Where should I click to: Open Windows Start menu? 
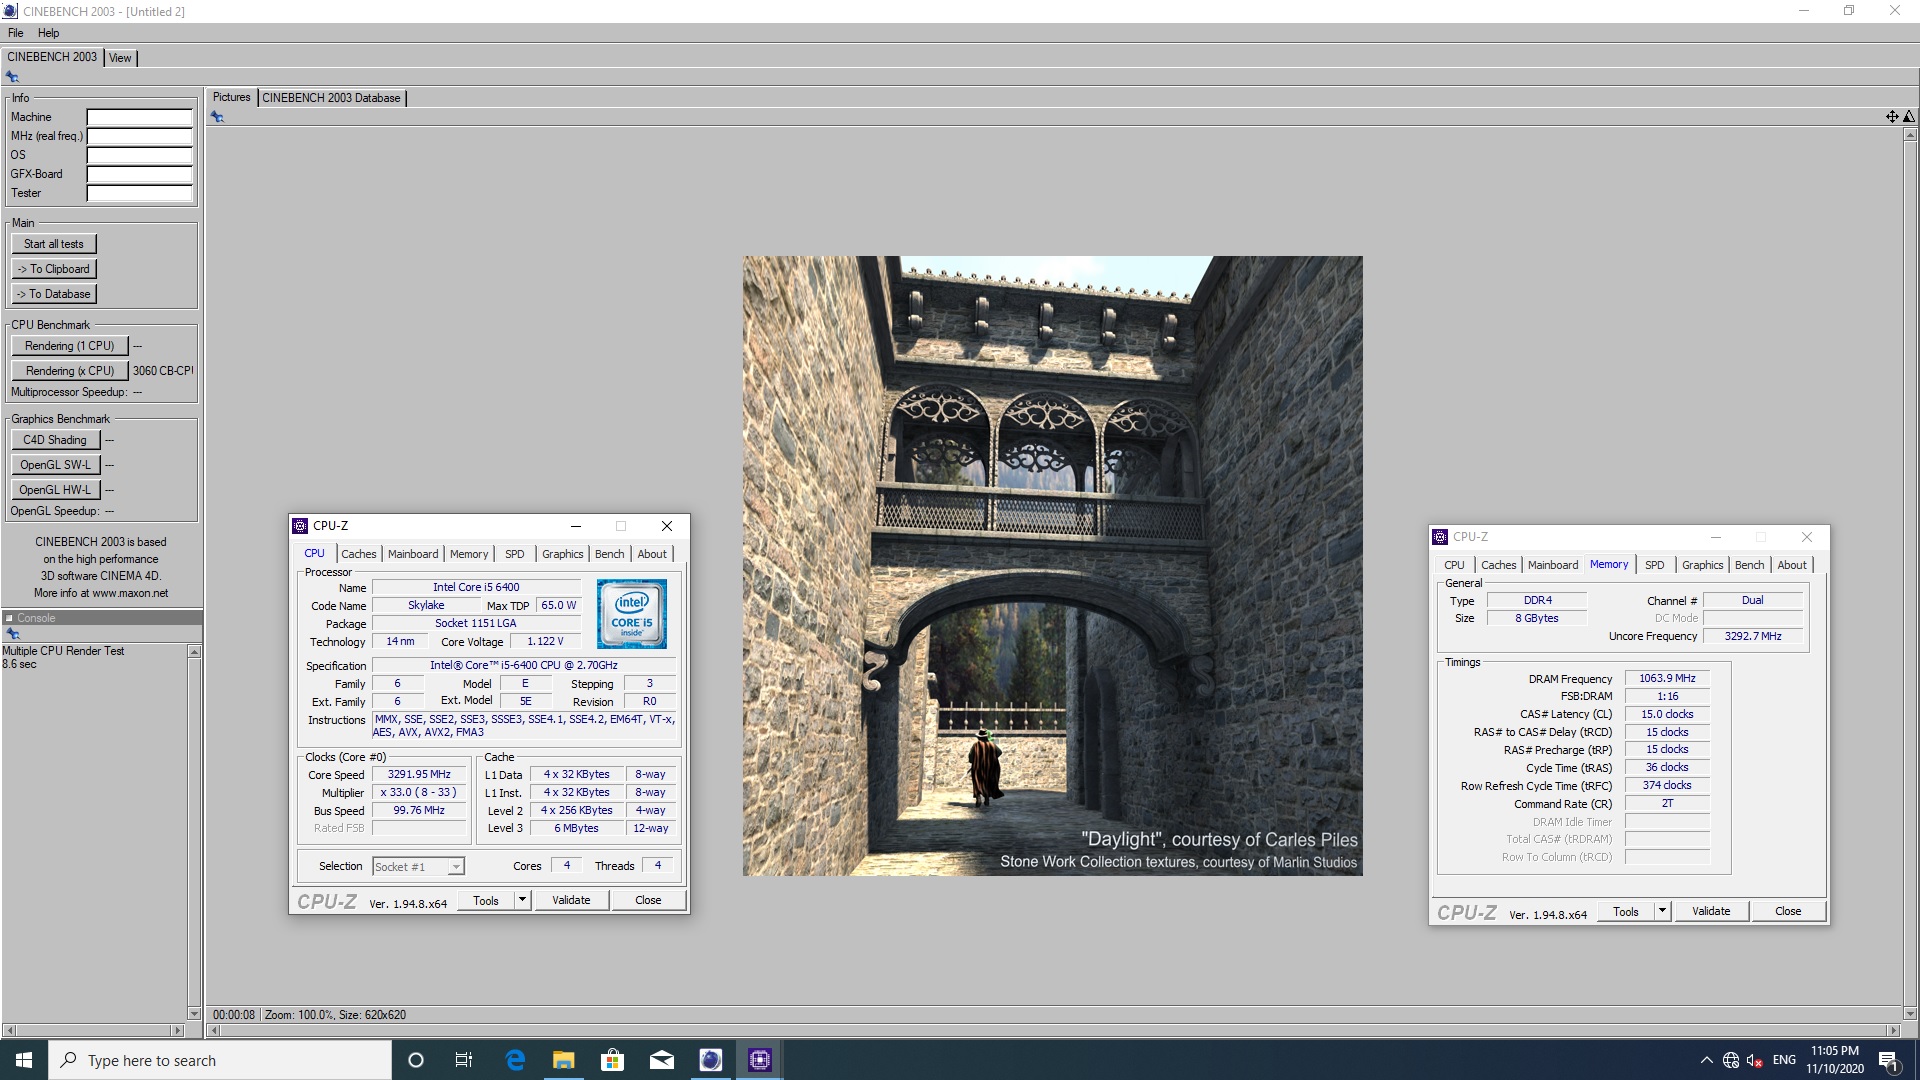tap(24, 1060)
